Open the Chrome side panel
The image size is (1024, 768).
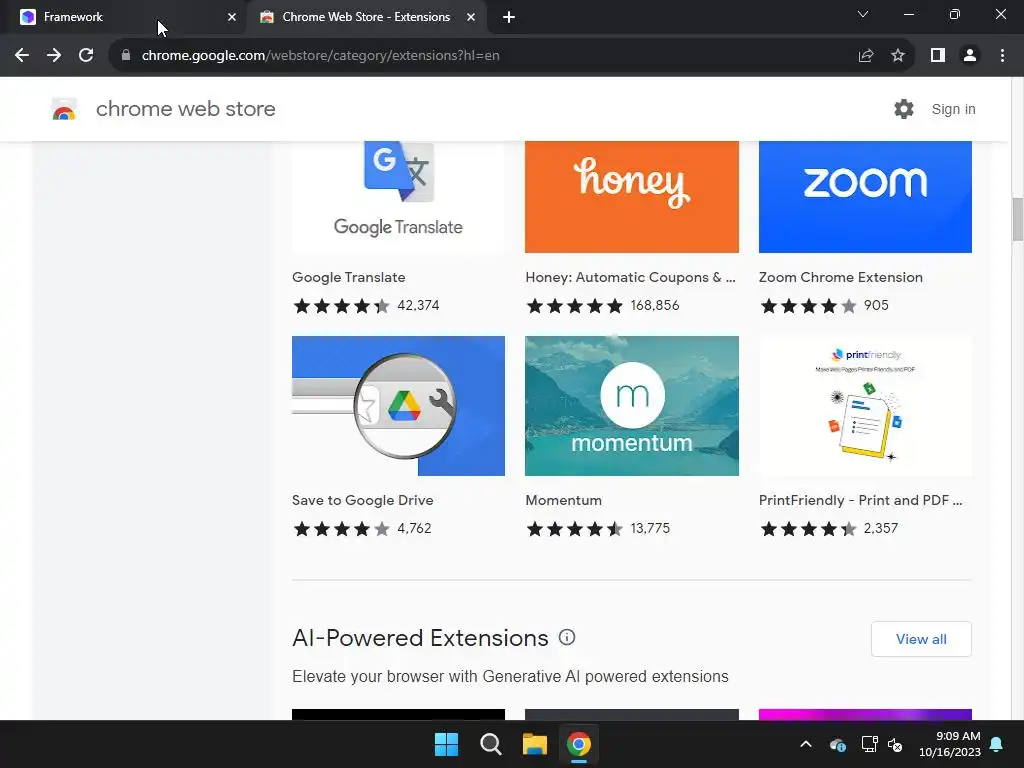coord(938,56)
